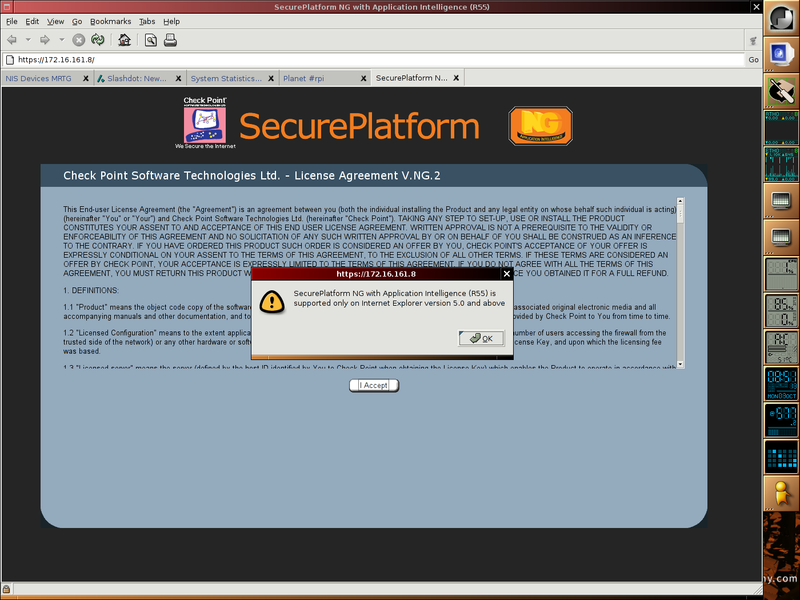Image resolution: width=800 pixels, height=600 pixels.
Task: Close the System Statistics tab
Action: (x=271, y=79)
